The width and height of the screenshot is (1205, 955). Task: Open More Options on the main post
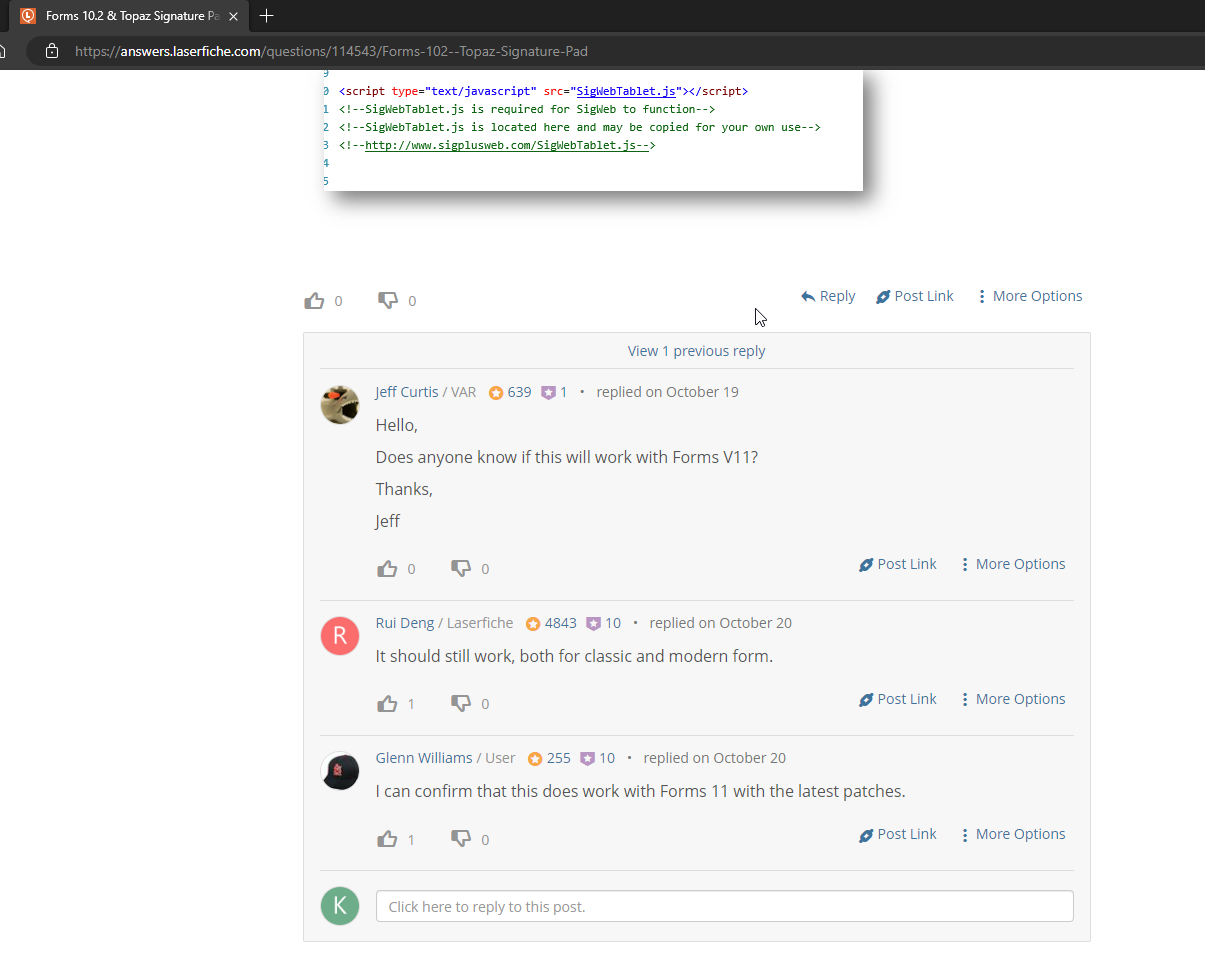pos(1029,296)
